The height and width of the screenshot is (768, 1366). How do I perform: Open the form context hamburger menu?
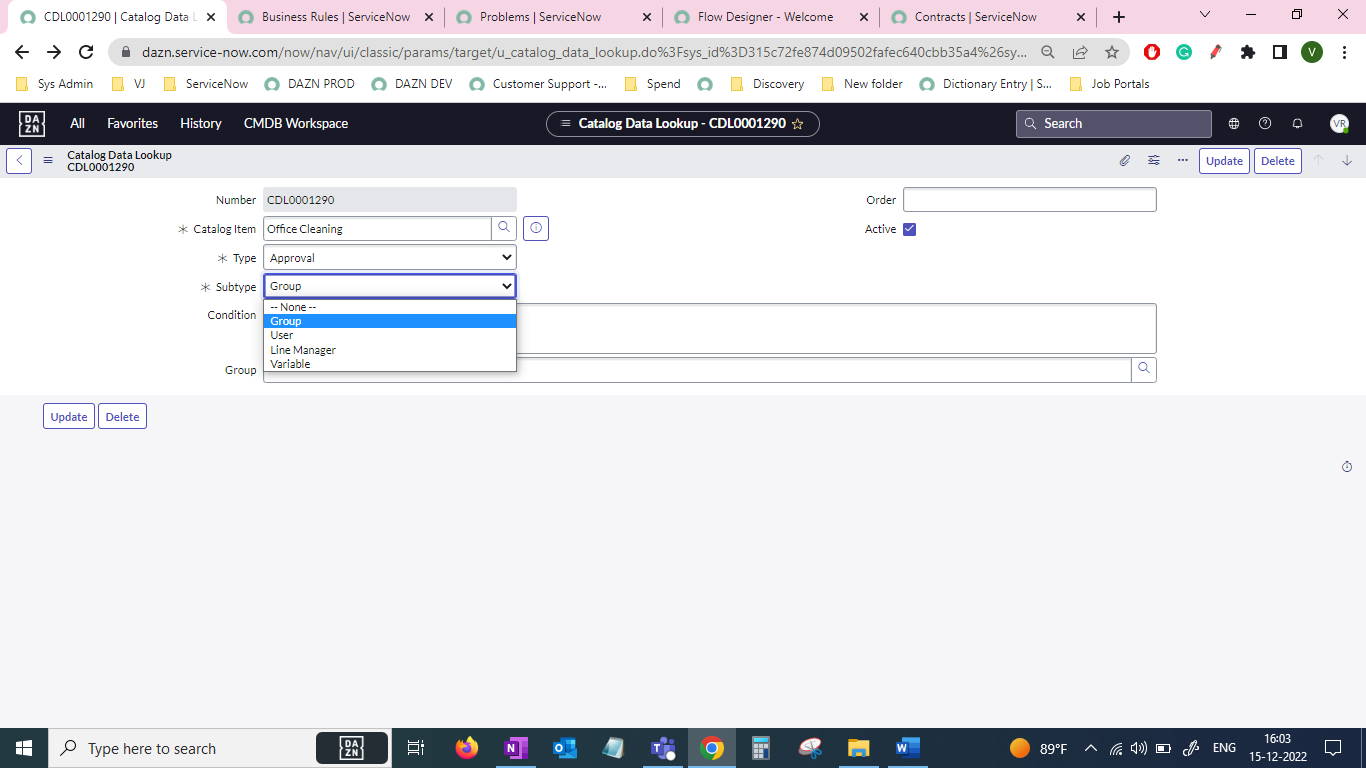coord(47,161)
